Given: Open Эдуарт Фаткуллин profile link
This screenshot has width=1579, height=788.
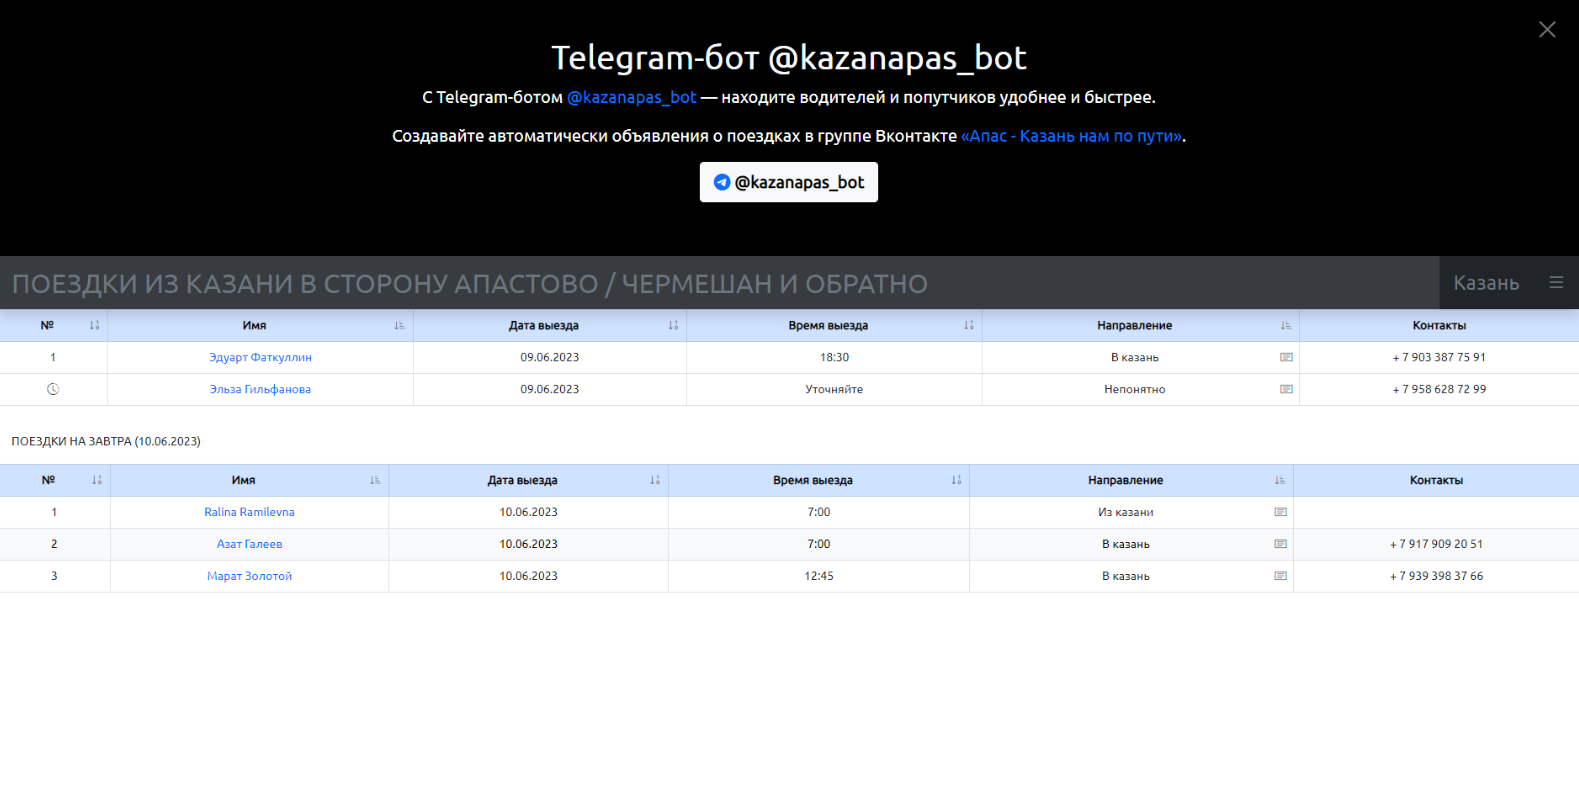Looking at the screenshot, I should pyautogui.click(x=260, y=357).
